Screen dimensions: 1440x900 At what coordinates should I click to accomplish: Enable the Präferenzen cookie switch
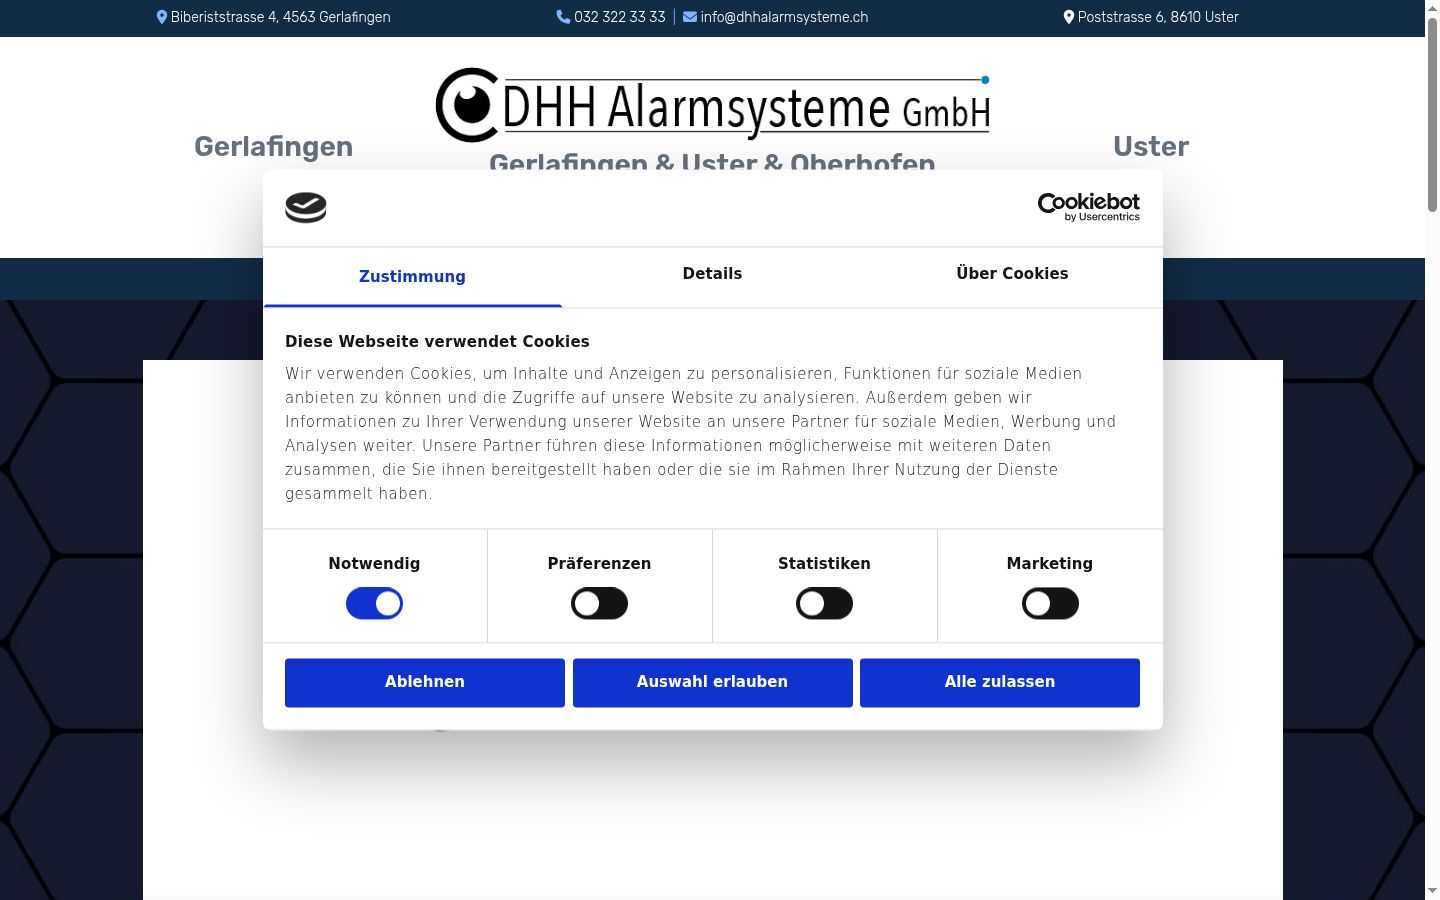[x=599, y=604]
